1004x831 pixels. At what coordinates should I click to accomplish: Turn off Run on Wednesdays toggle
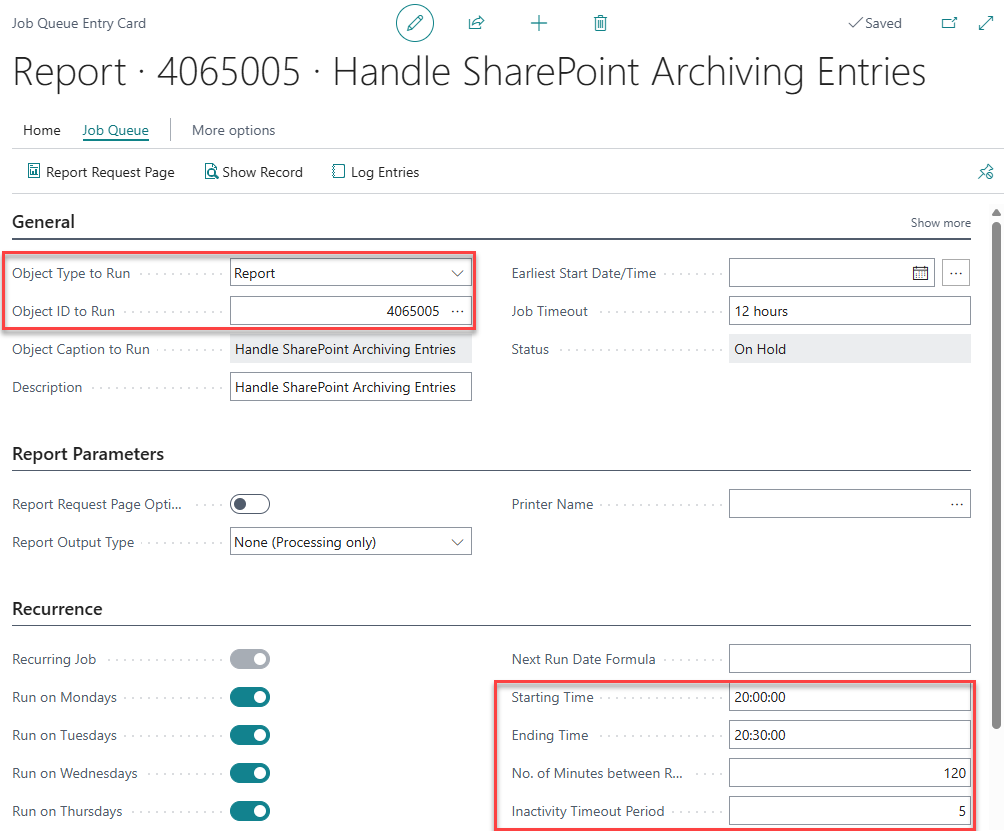(250, 773)
